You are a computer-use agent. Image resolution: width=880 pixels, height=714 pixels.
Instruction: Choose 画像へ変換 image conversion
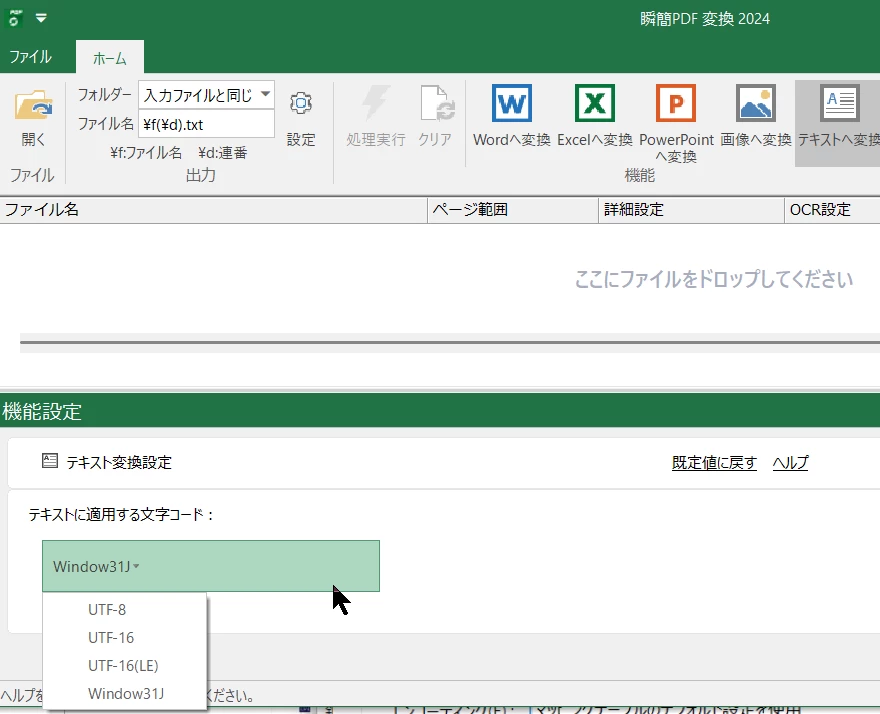coord(755,117)
